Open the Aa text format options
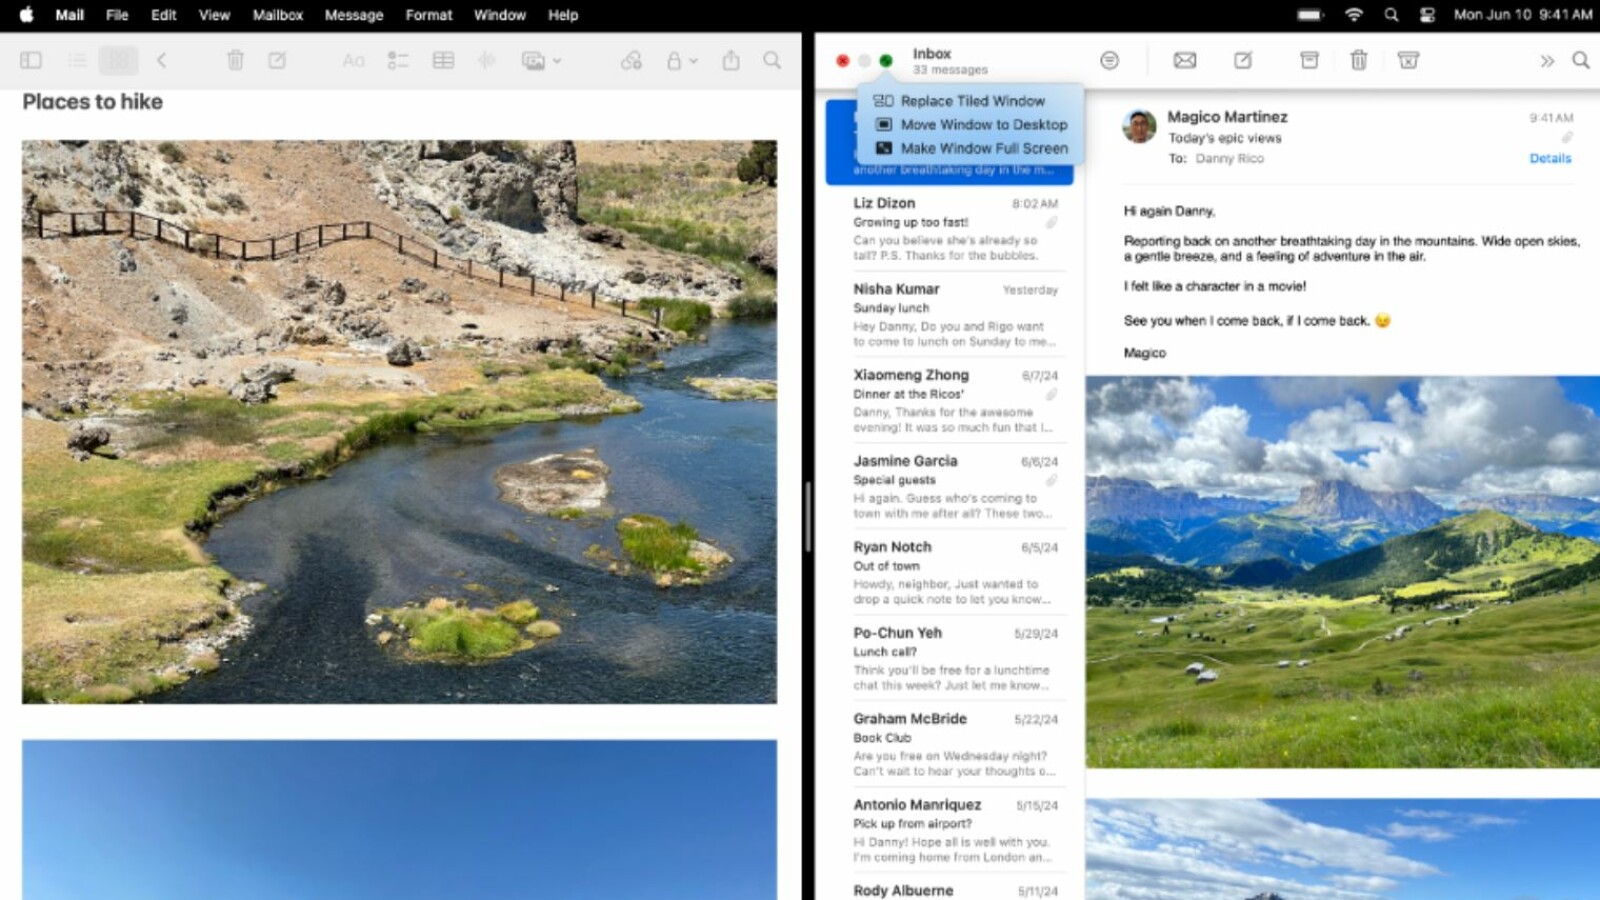Screen dimensions: 1600x900 (x=354, y=60)
